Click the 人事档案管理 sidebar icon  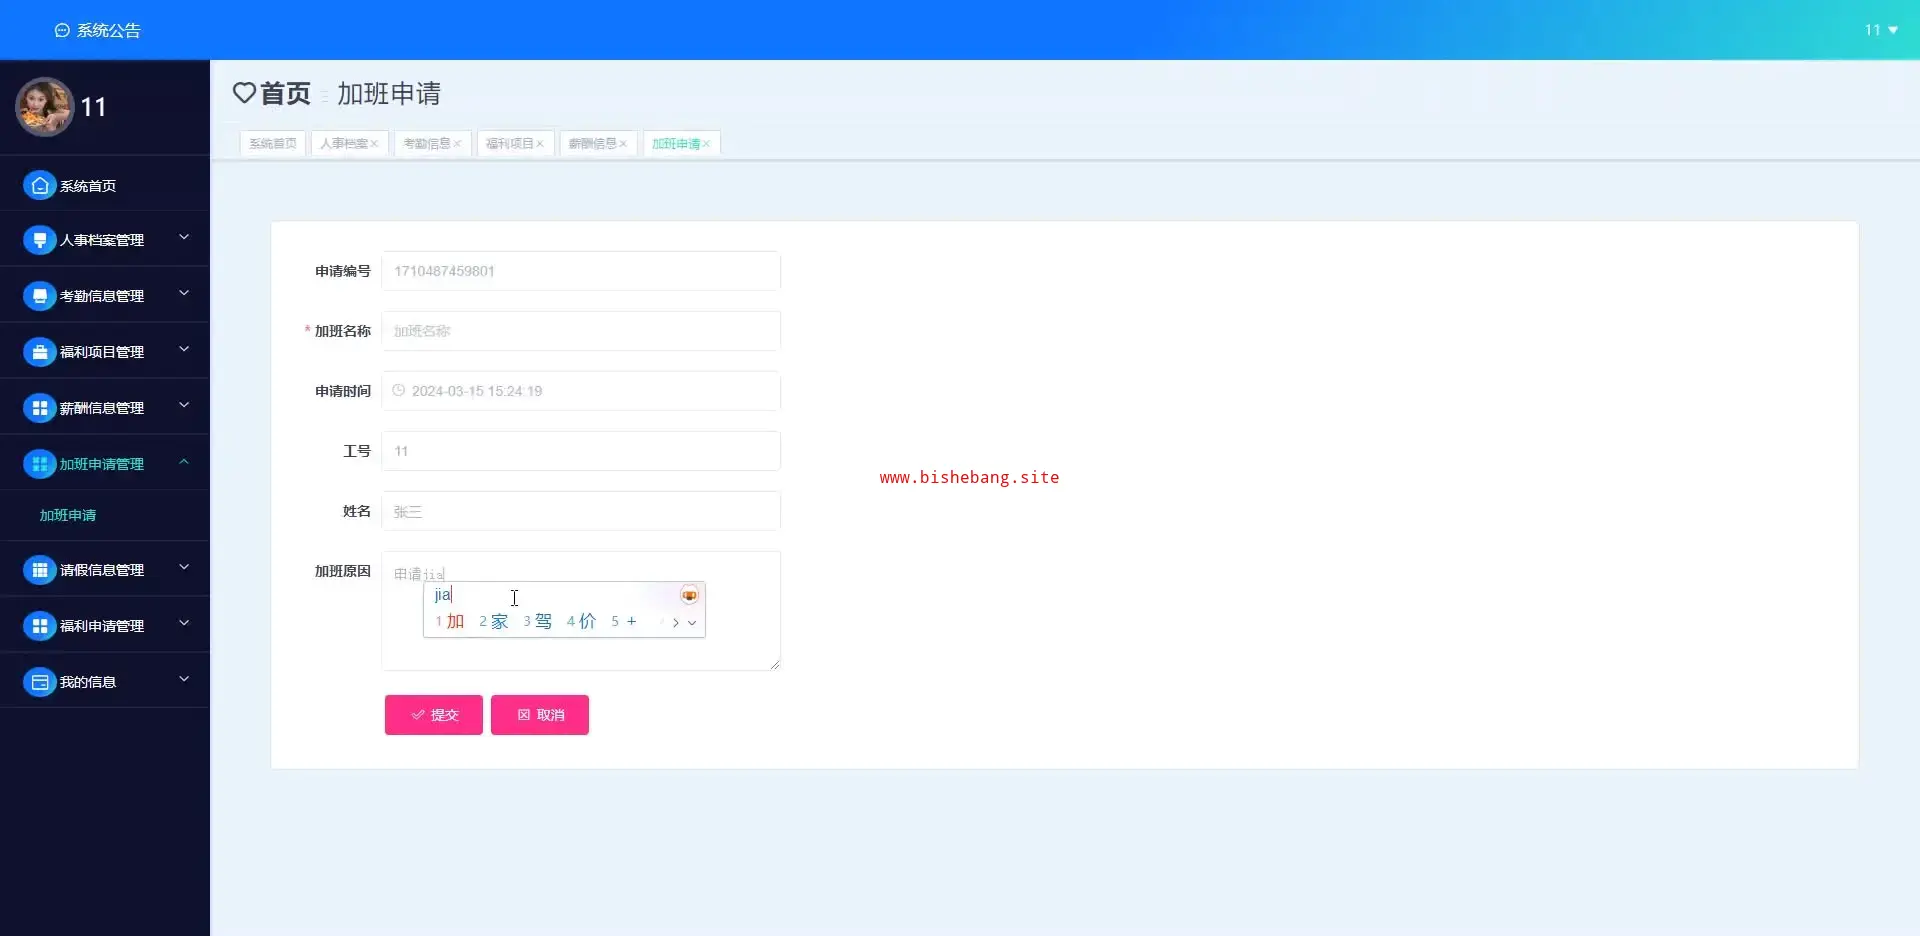(x=39, y=240)
